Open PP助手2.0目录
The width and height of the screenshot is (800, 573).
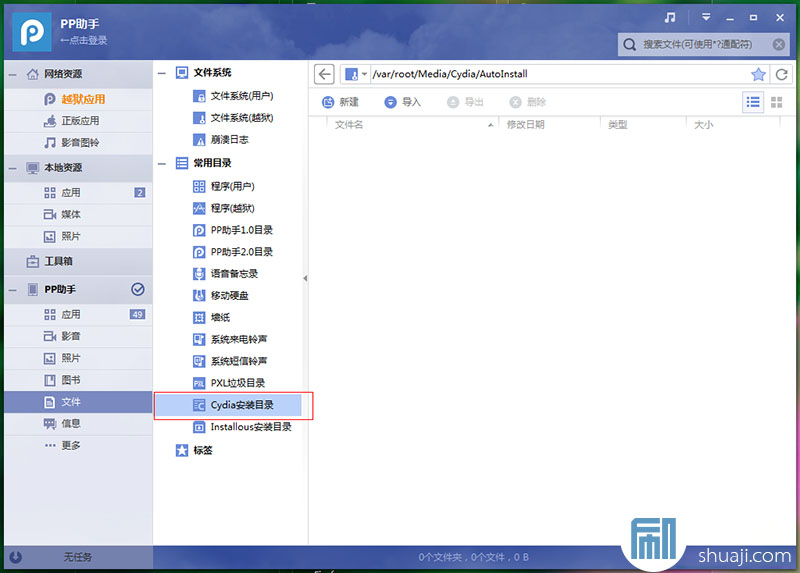pos(233,252)
